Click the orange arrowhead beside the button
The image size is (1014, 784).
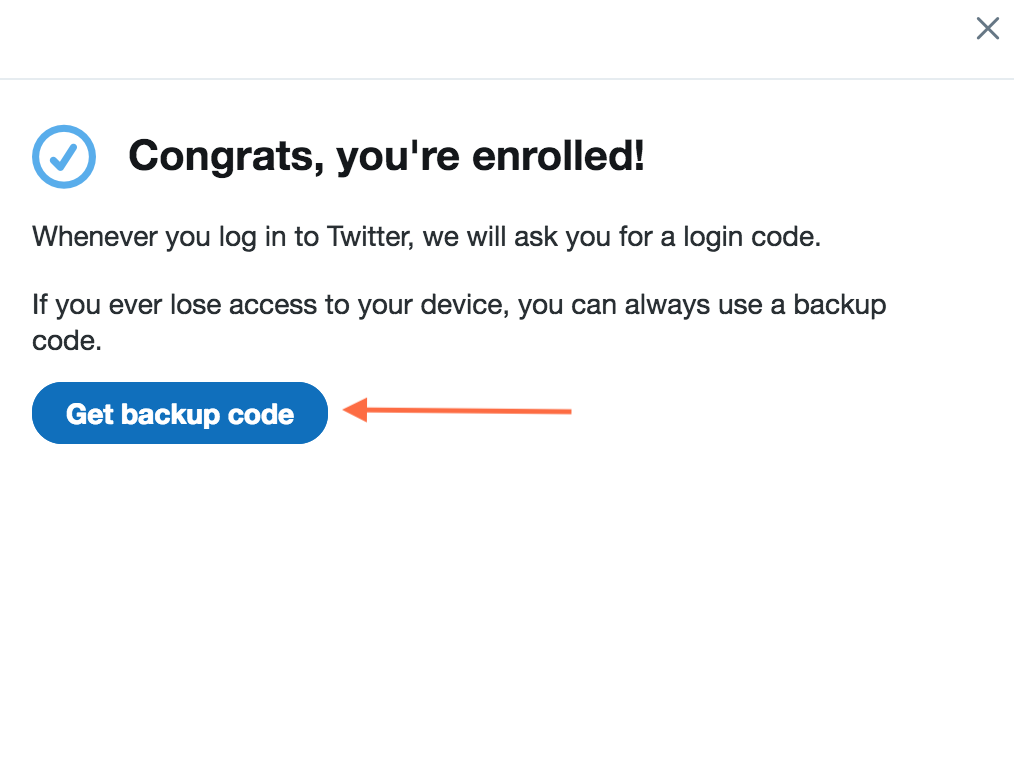(x=354, y=409)
